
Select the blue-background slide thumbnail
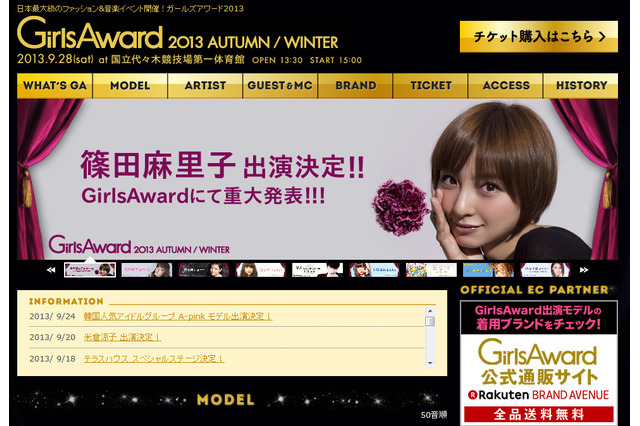[x=488, y=270]
